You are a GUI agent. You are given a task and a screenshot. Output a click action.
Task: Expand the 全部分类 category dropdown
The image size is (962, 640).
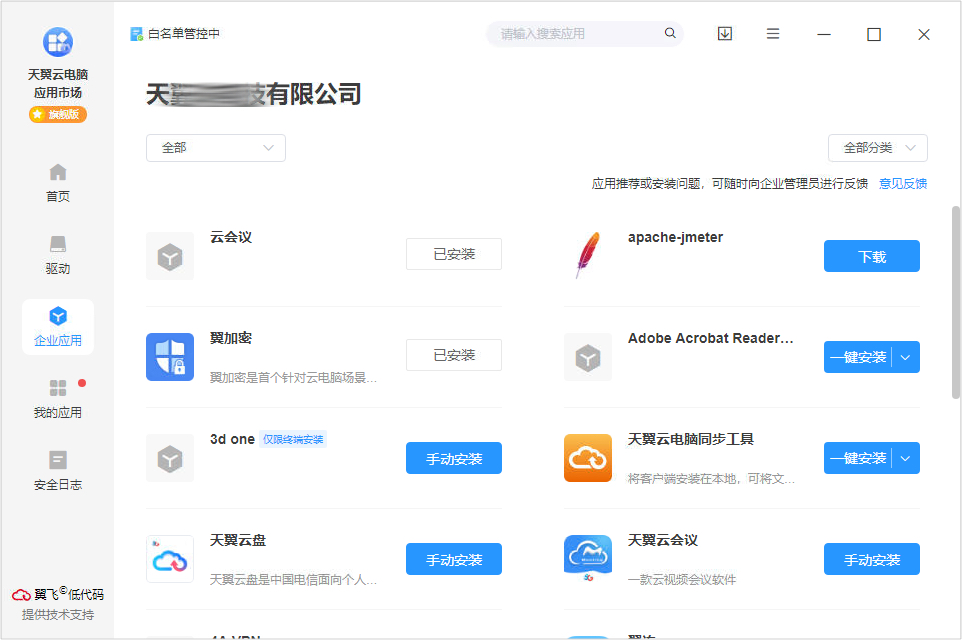click(877, 148)
